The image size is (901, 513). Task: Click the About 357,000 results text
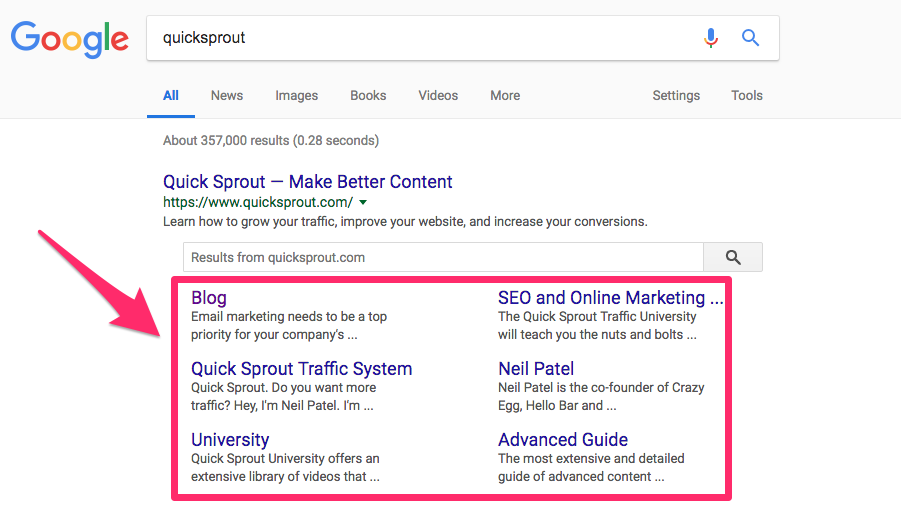point(271,141)
